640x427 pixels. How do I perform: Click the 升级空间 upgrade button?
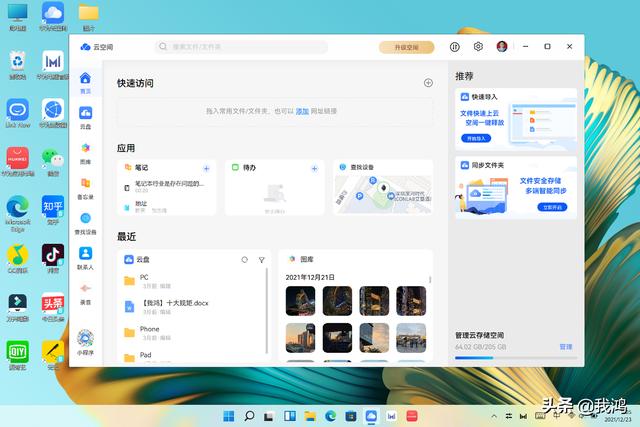click(406, 47)
